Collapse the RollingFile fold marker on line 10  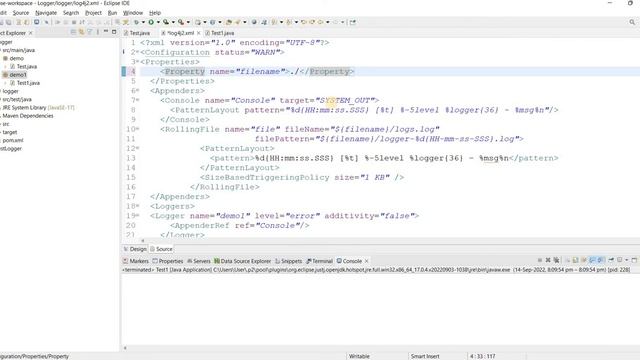(x=138, y=129)
